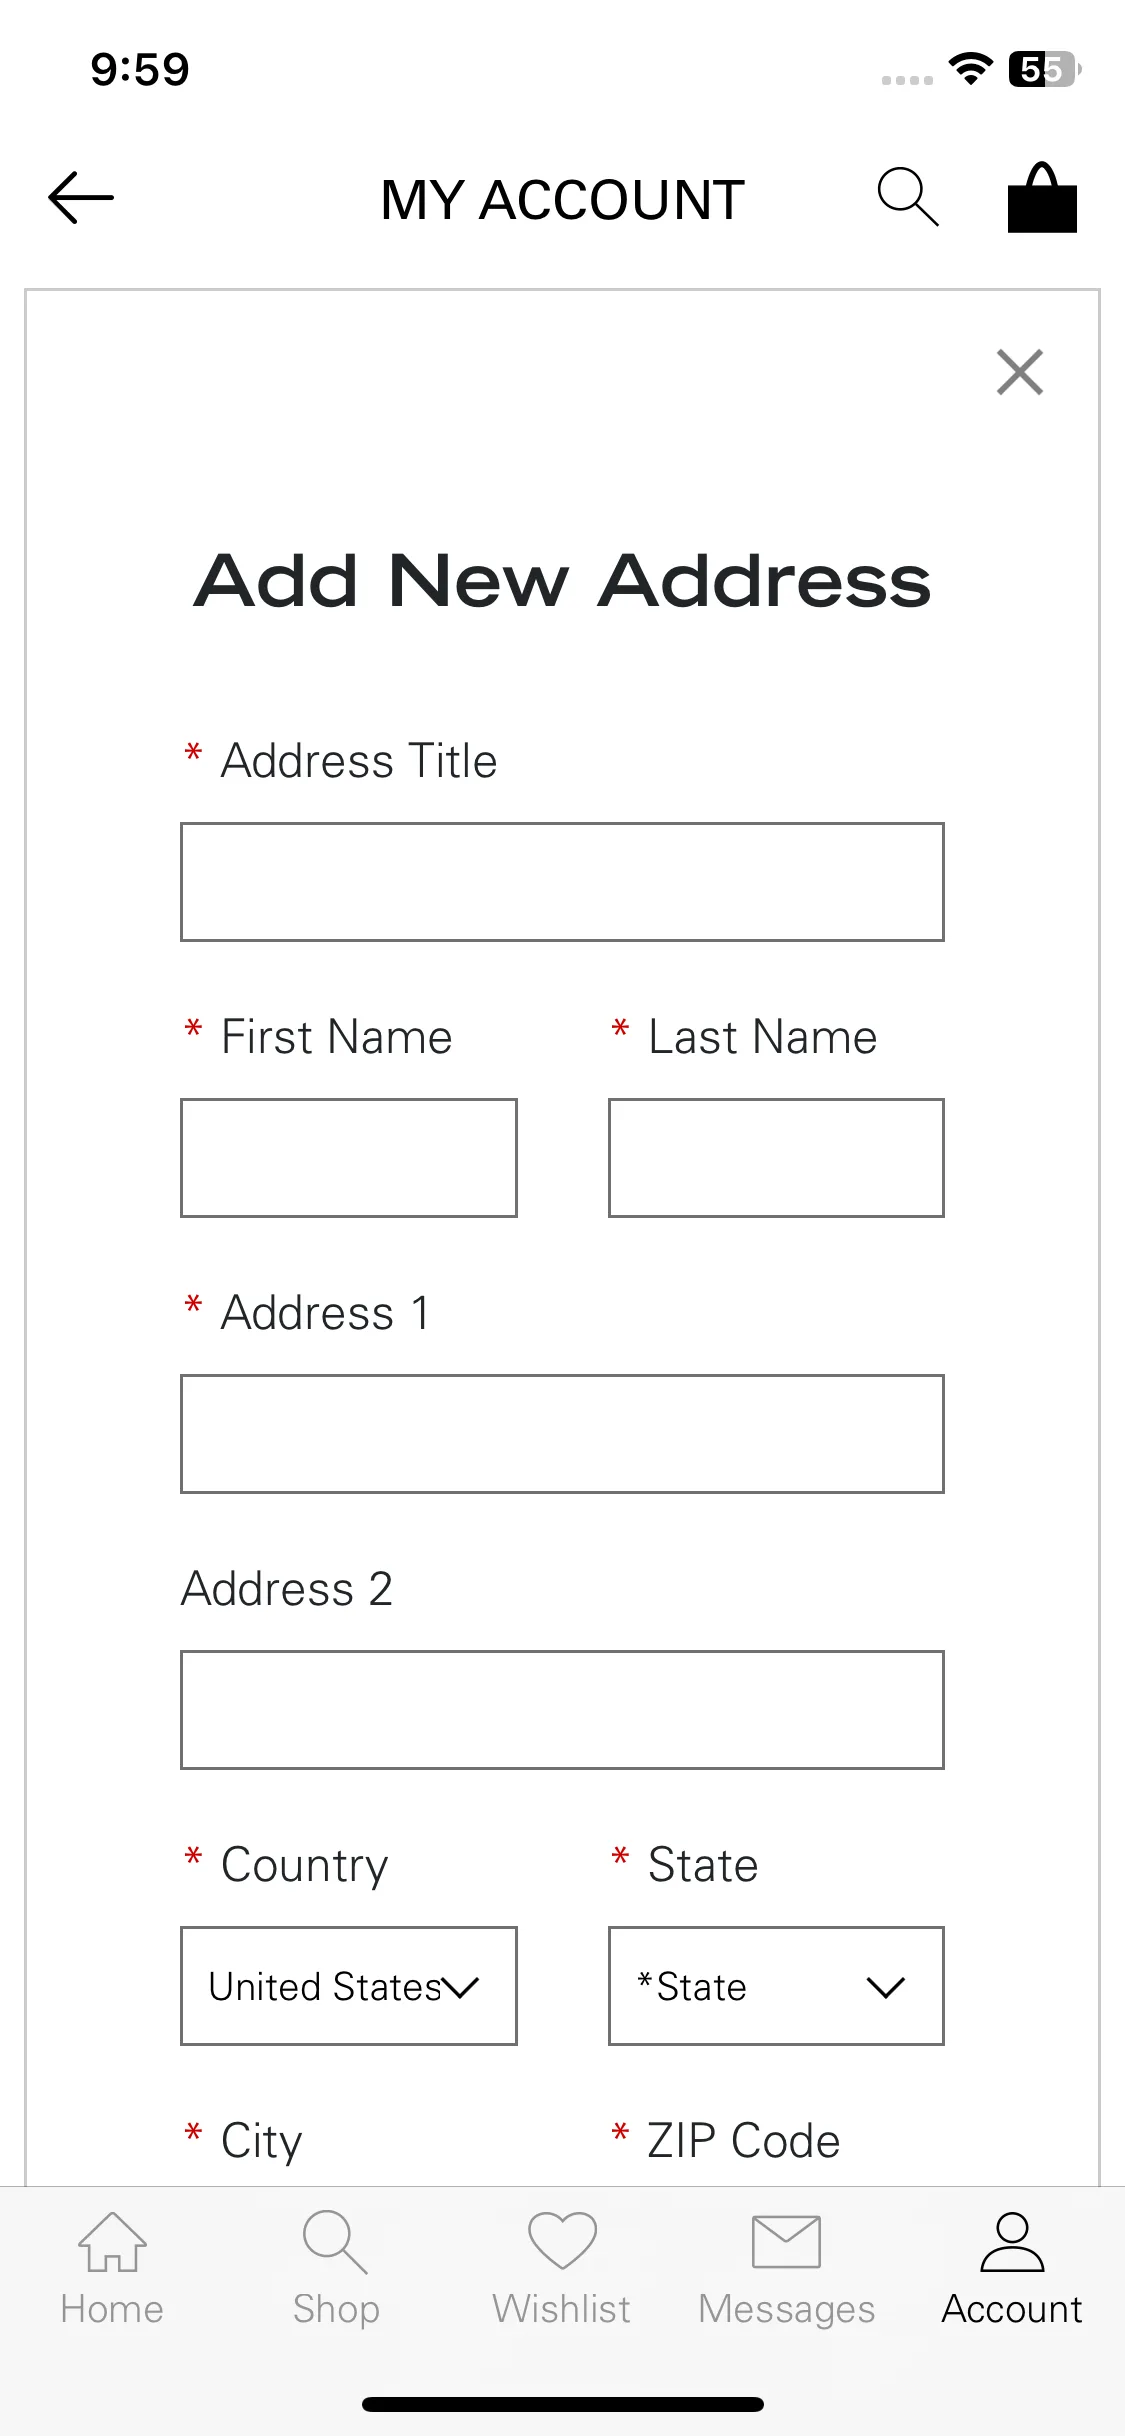Image resolution: width=1125 pixels, height=2436 pixels.
Task: Tap the Wi-Fi status icon
Action: point(970,68)
